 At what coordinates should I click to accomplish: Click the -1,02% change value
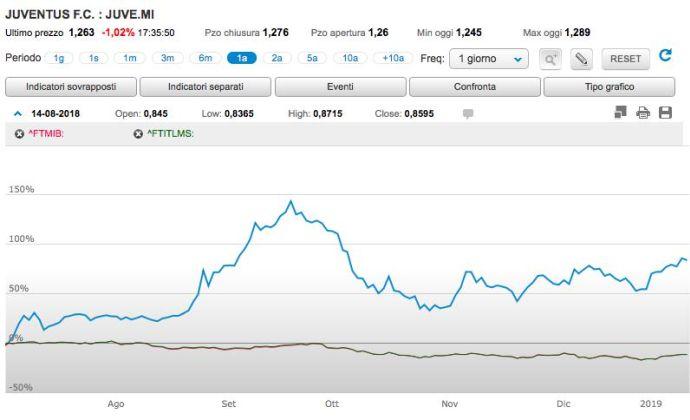click(118, 33)
